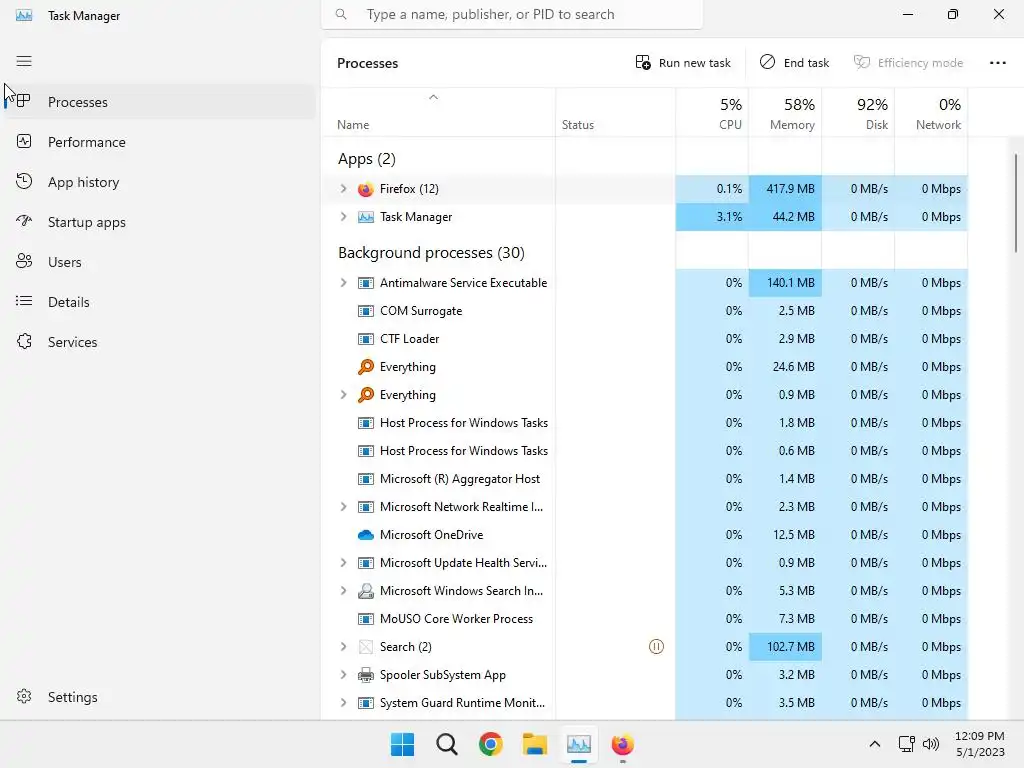Viewport: 1024px width, 768px height.
Task: Click the Microsoft (R) Aggregator Host icon
Action: pyautogui.click(x=366, y=479)
